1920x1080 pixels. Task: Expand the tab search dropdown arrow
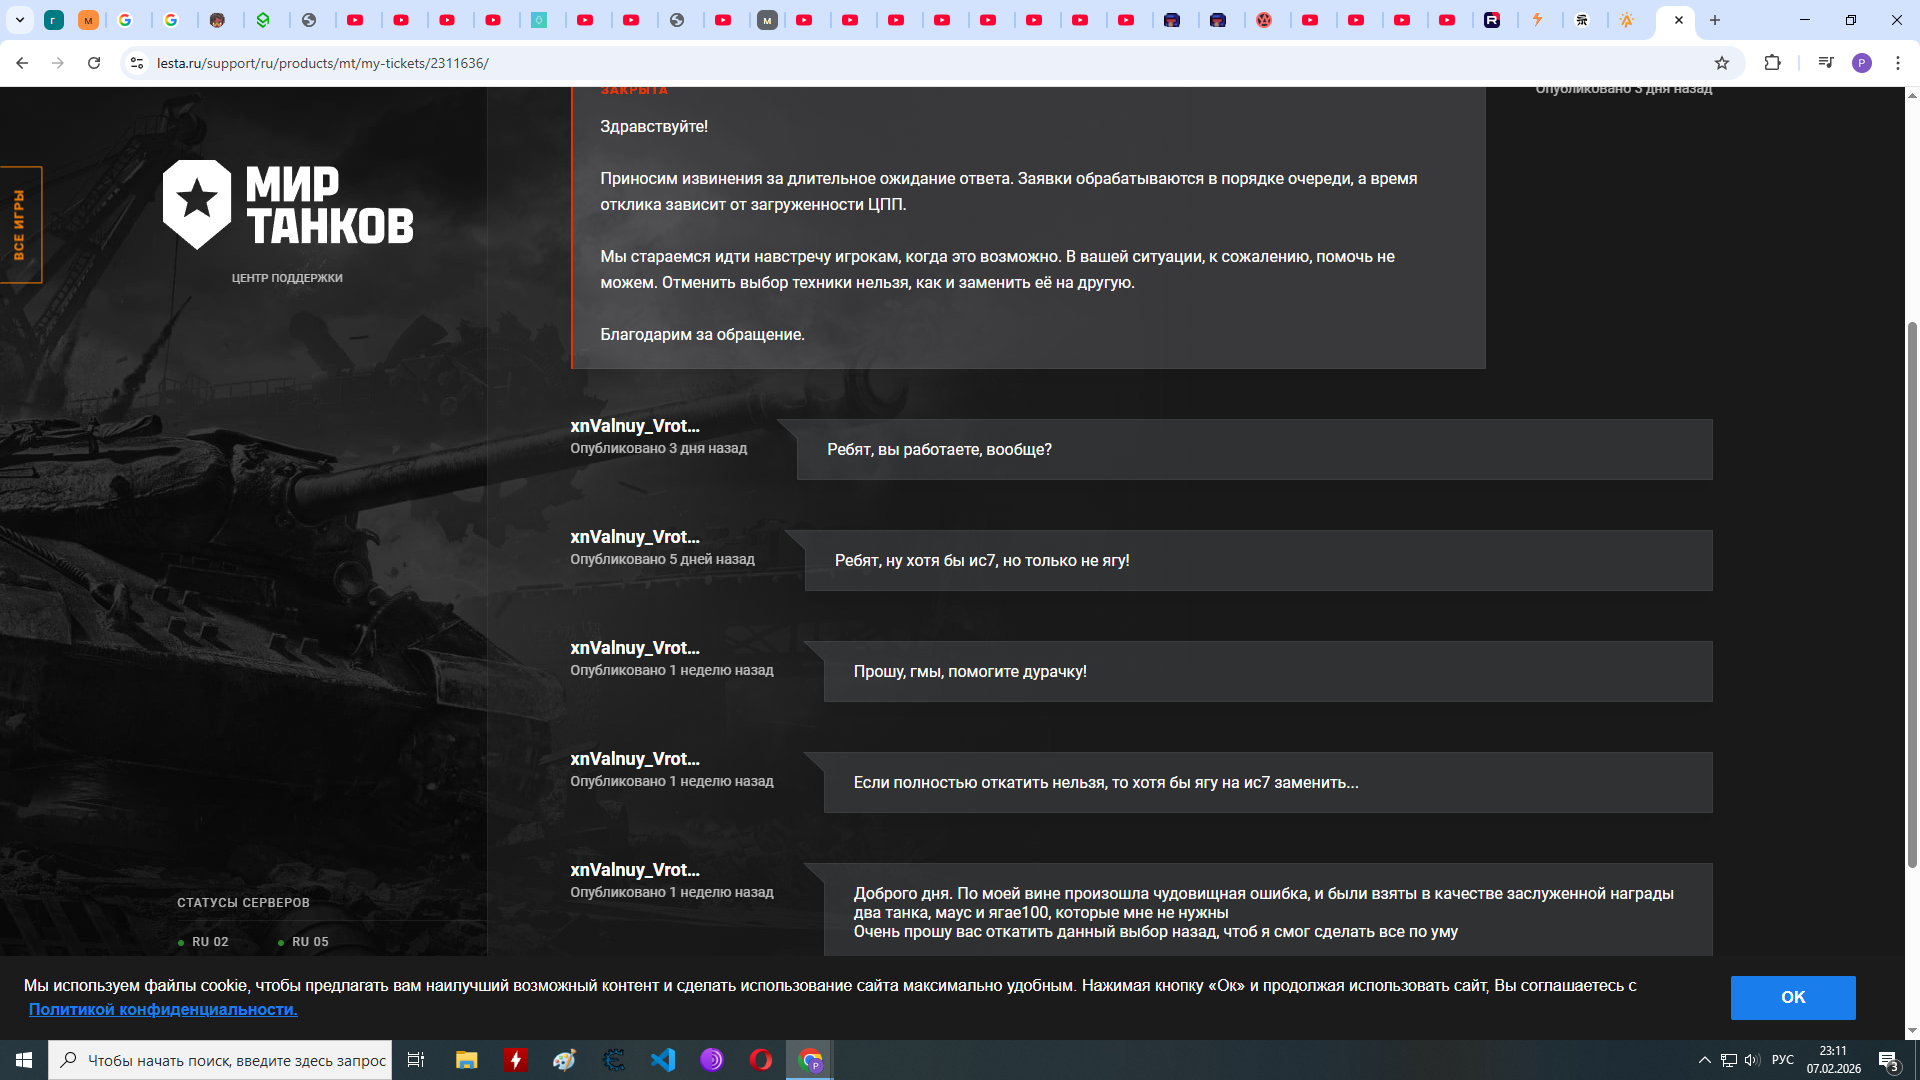click(19, 20)
